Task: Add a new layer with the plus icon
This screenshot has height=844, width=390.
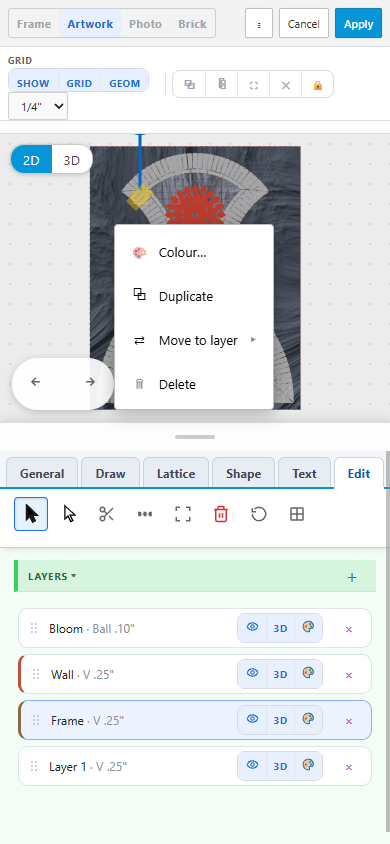Action: coord(352,577)
